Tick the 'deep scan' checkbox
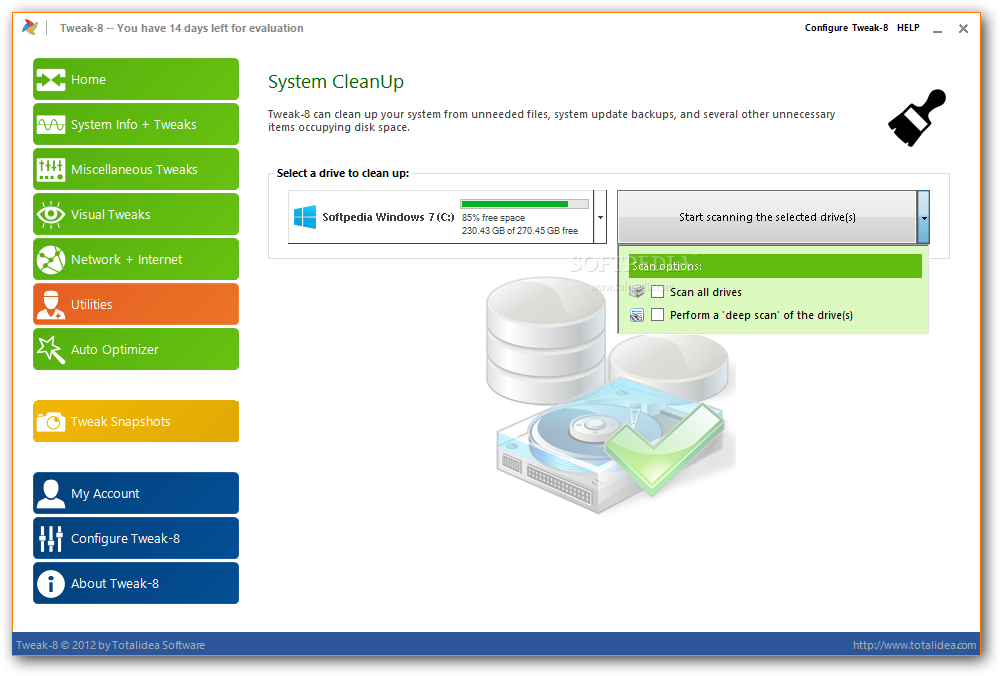Viewport: 1001px width, 676px height. coord(658,315)
